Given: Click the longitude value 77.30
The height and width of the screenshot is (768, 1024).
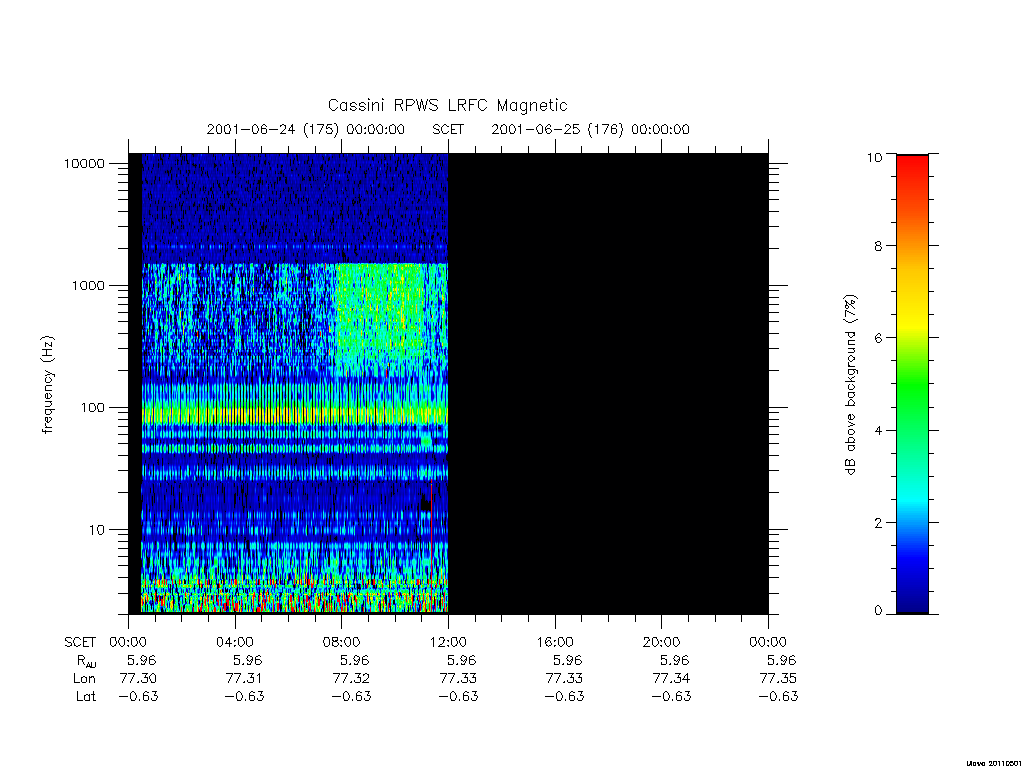Looking at the screenshot, I should coord(138,679).
